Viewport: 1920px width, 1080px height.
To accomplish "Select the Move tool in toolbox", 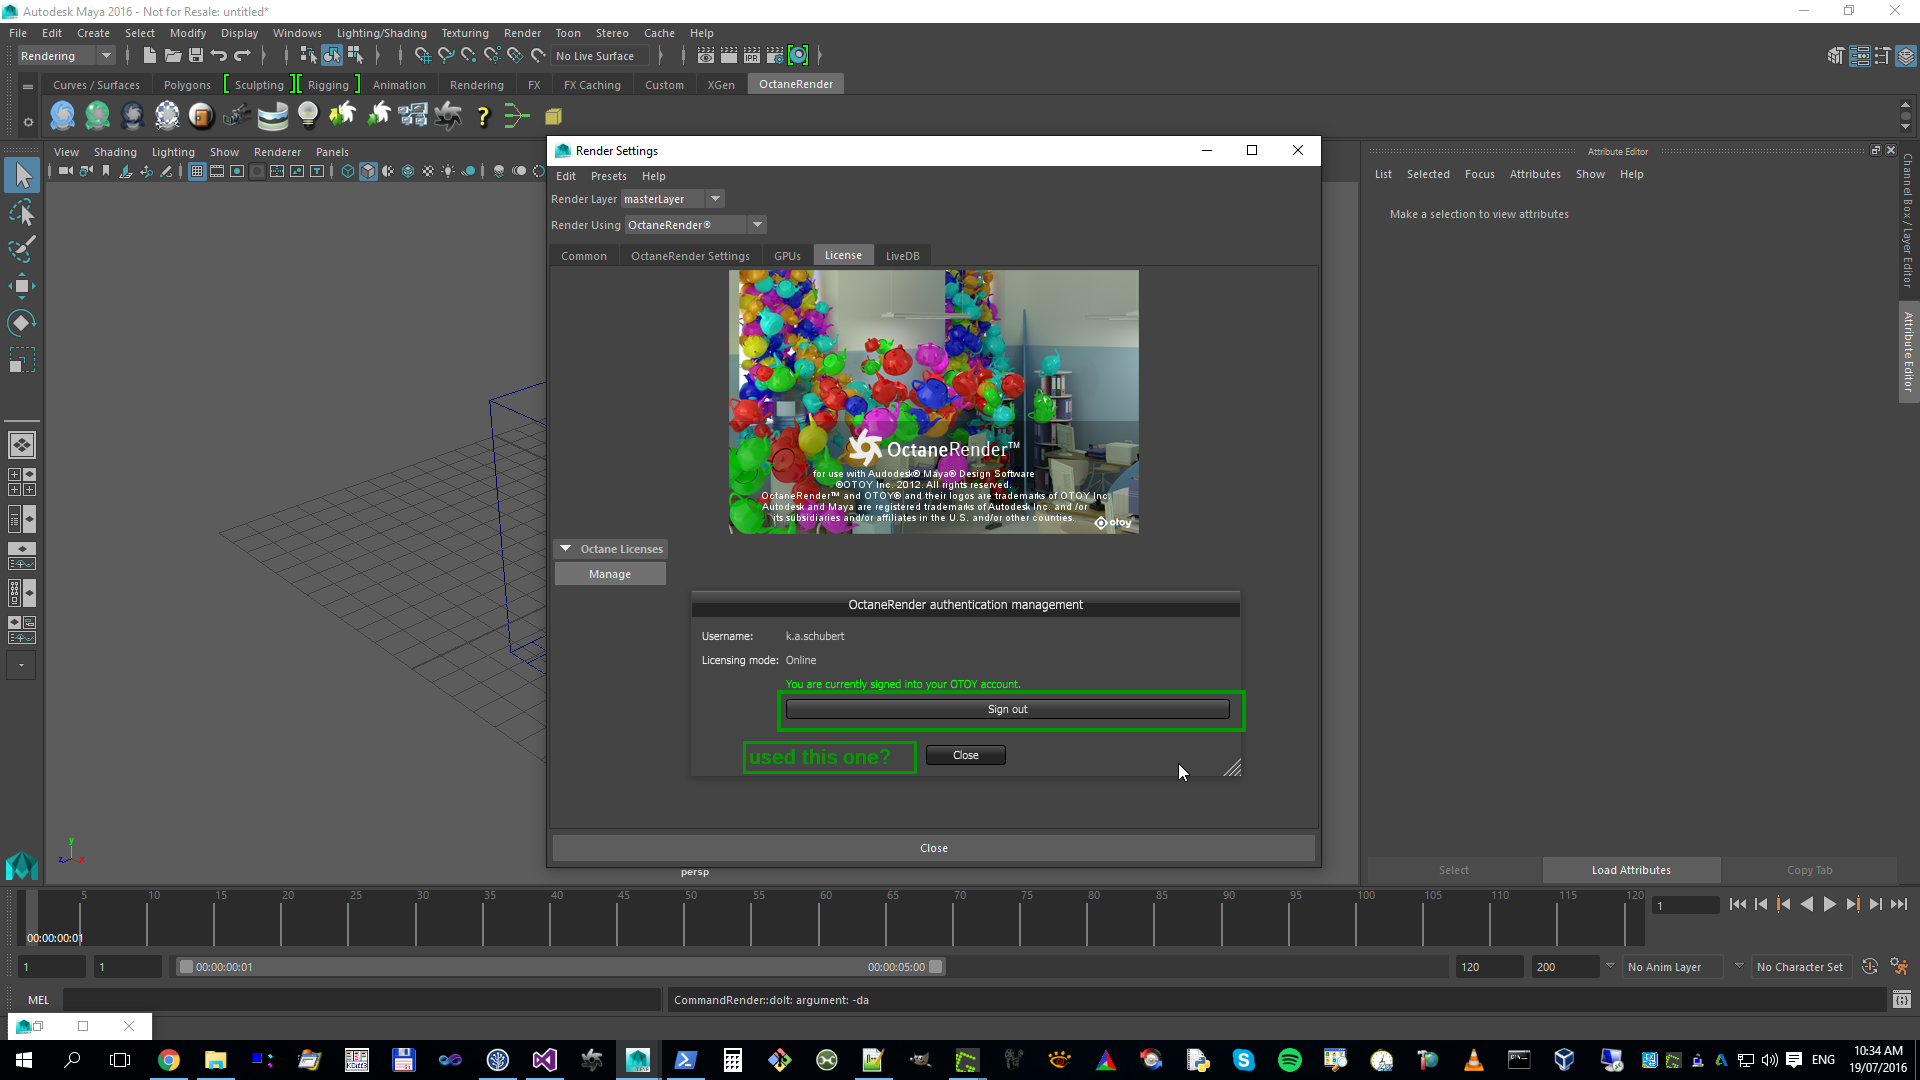I will click(21, 286).
